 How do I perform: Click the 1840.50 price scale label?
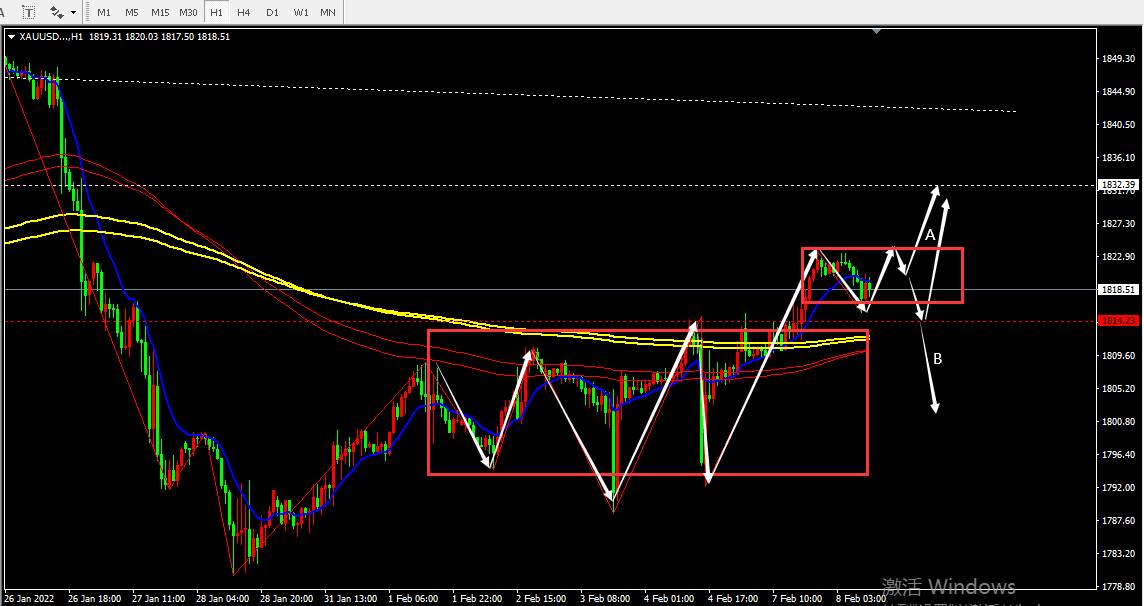(1117, 124)
